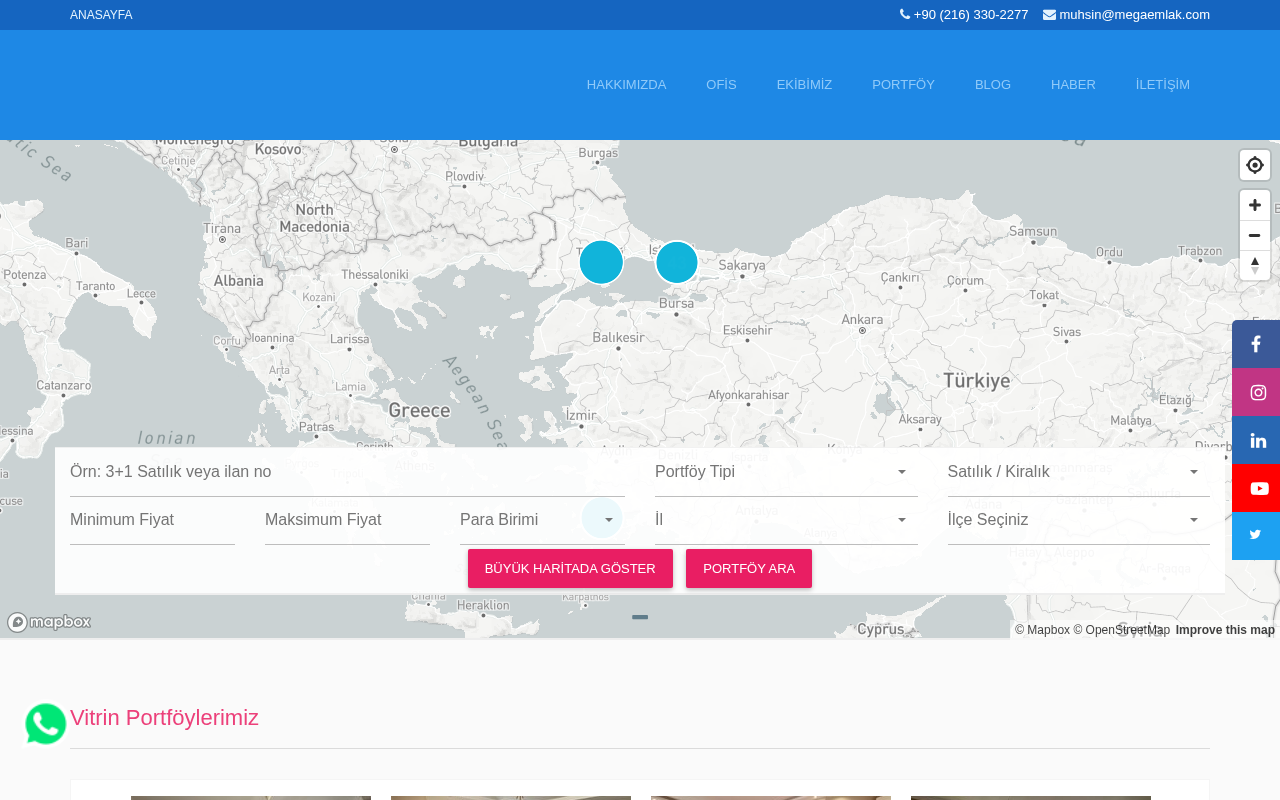The height and width of the screenshot is (800, 1280).
Task: Open the Instagram social link
Action: pyautogui.click(x=1256, y=392)
